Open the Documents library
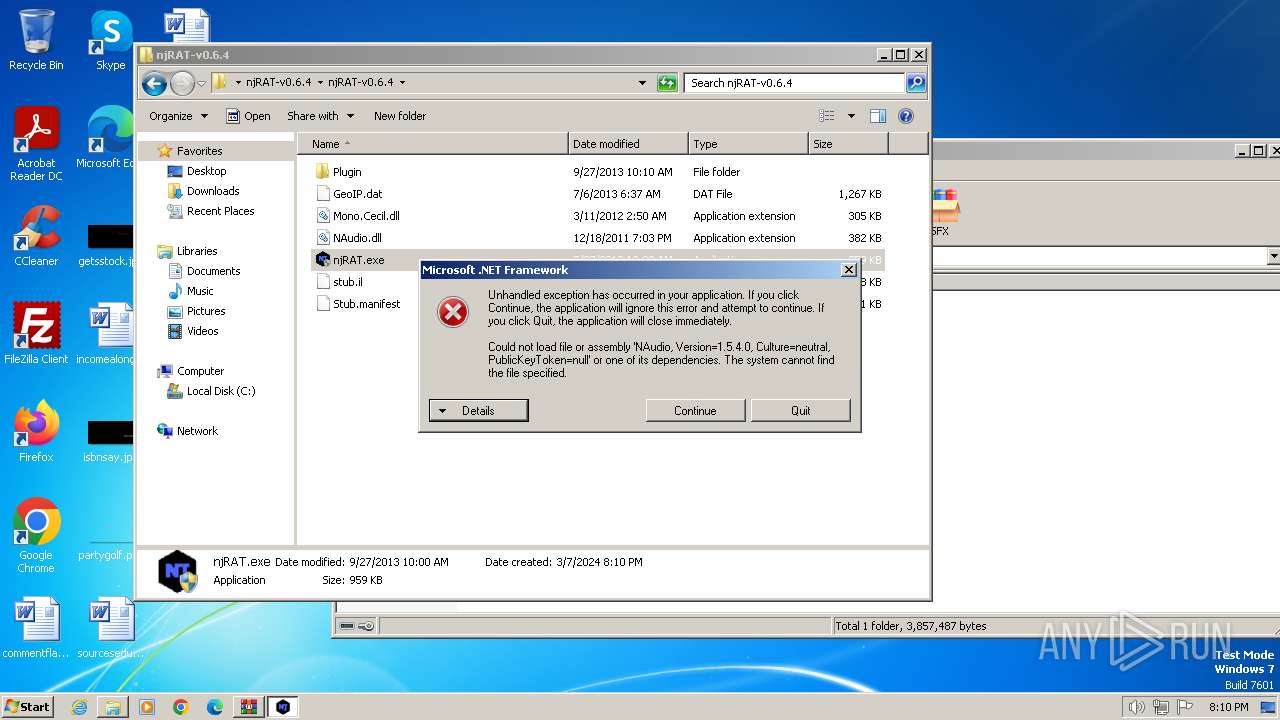Screen dimensions: 1280x720 (x=213, y=271)
